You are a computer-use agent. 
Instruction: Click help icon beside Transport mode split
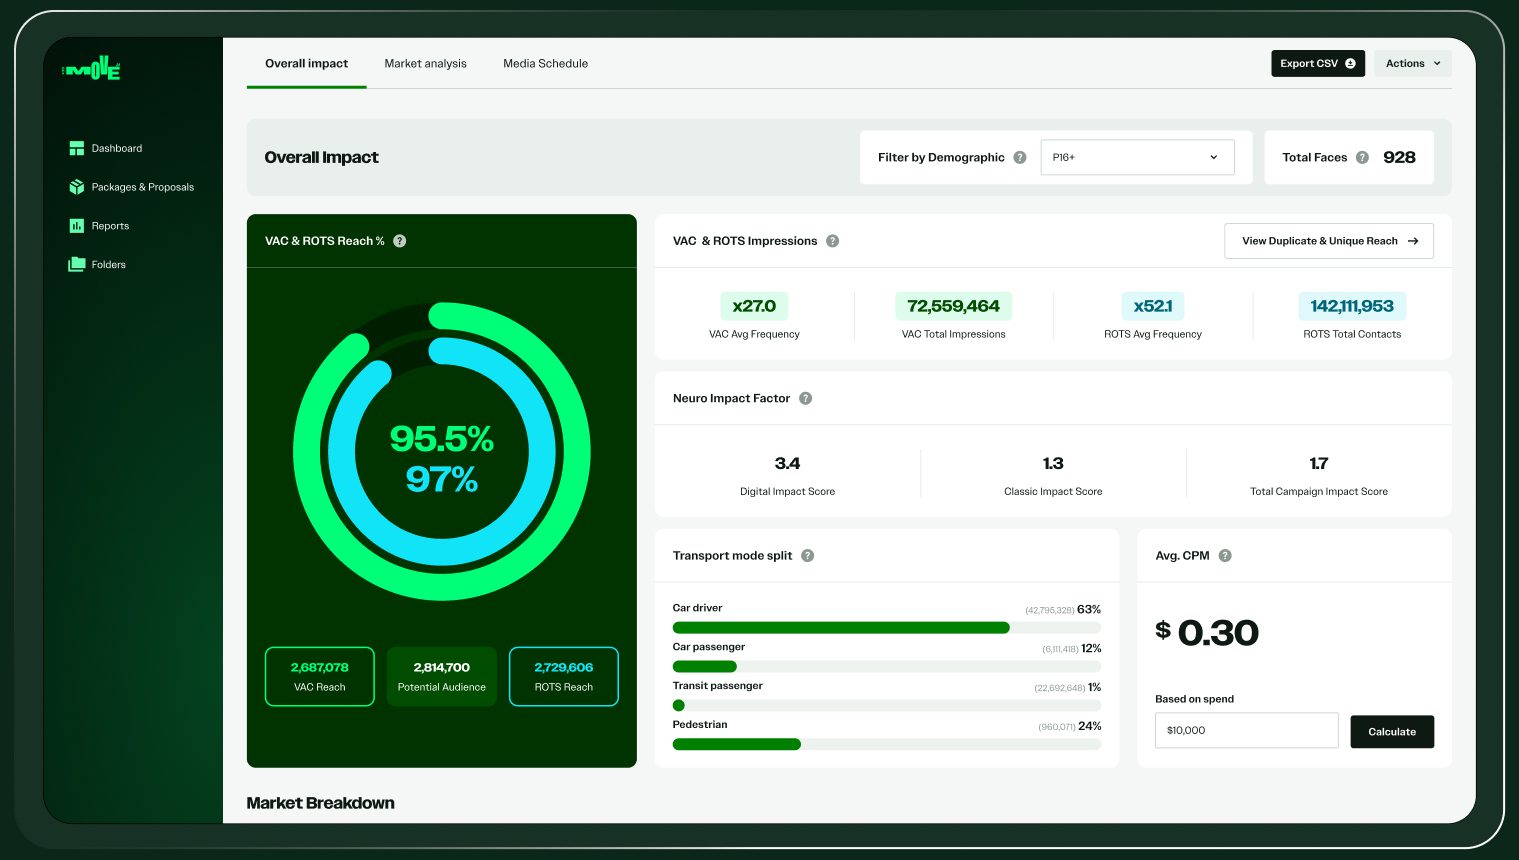coord(808,556)
